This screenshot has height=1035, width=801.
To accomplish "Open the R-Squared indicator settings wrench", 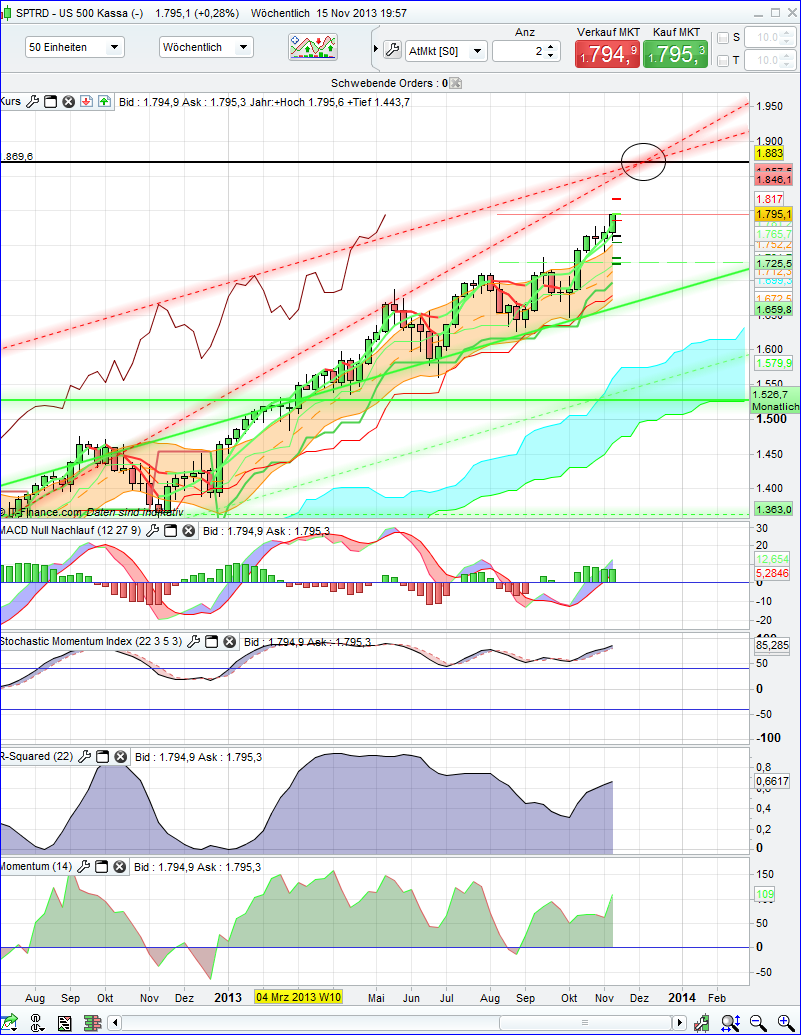I will tap(86, 757).
